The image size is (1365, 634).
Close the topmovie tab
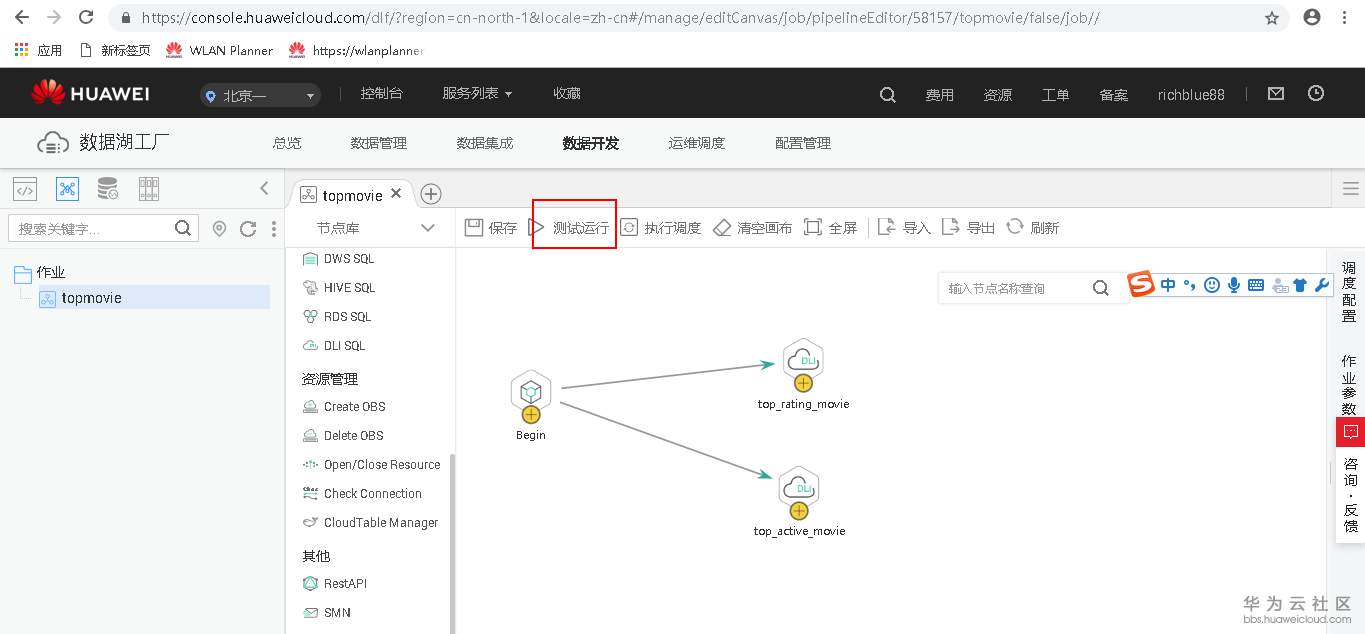(x=396, y=194)
